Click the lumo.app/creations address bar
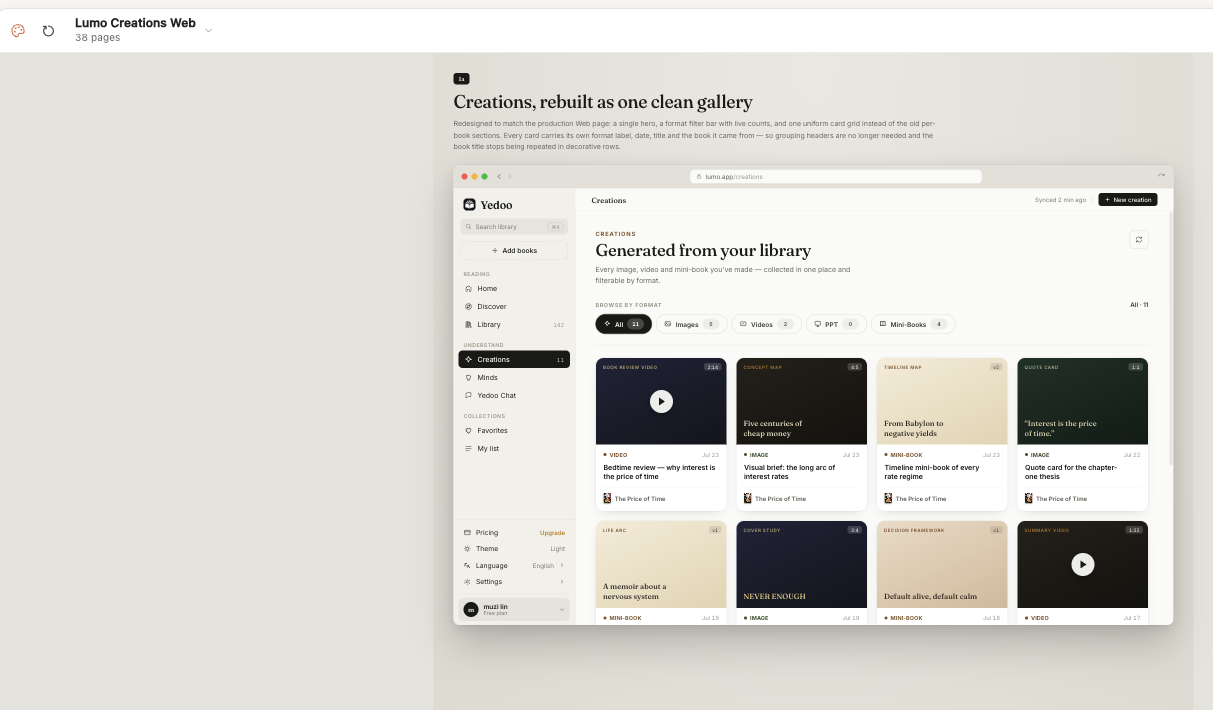1213x710 pixels. 835,176
